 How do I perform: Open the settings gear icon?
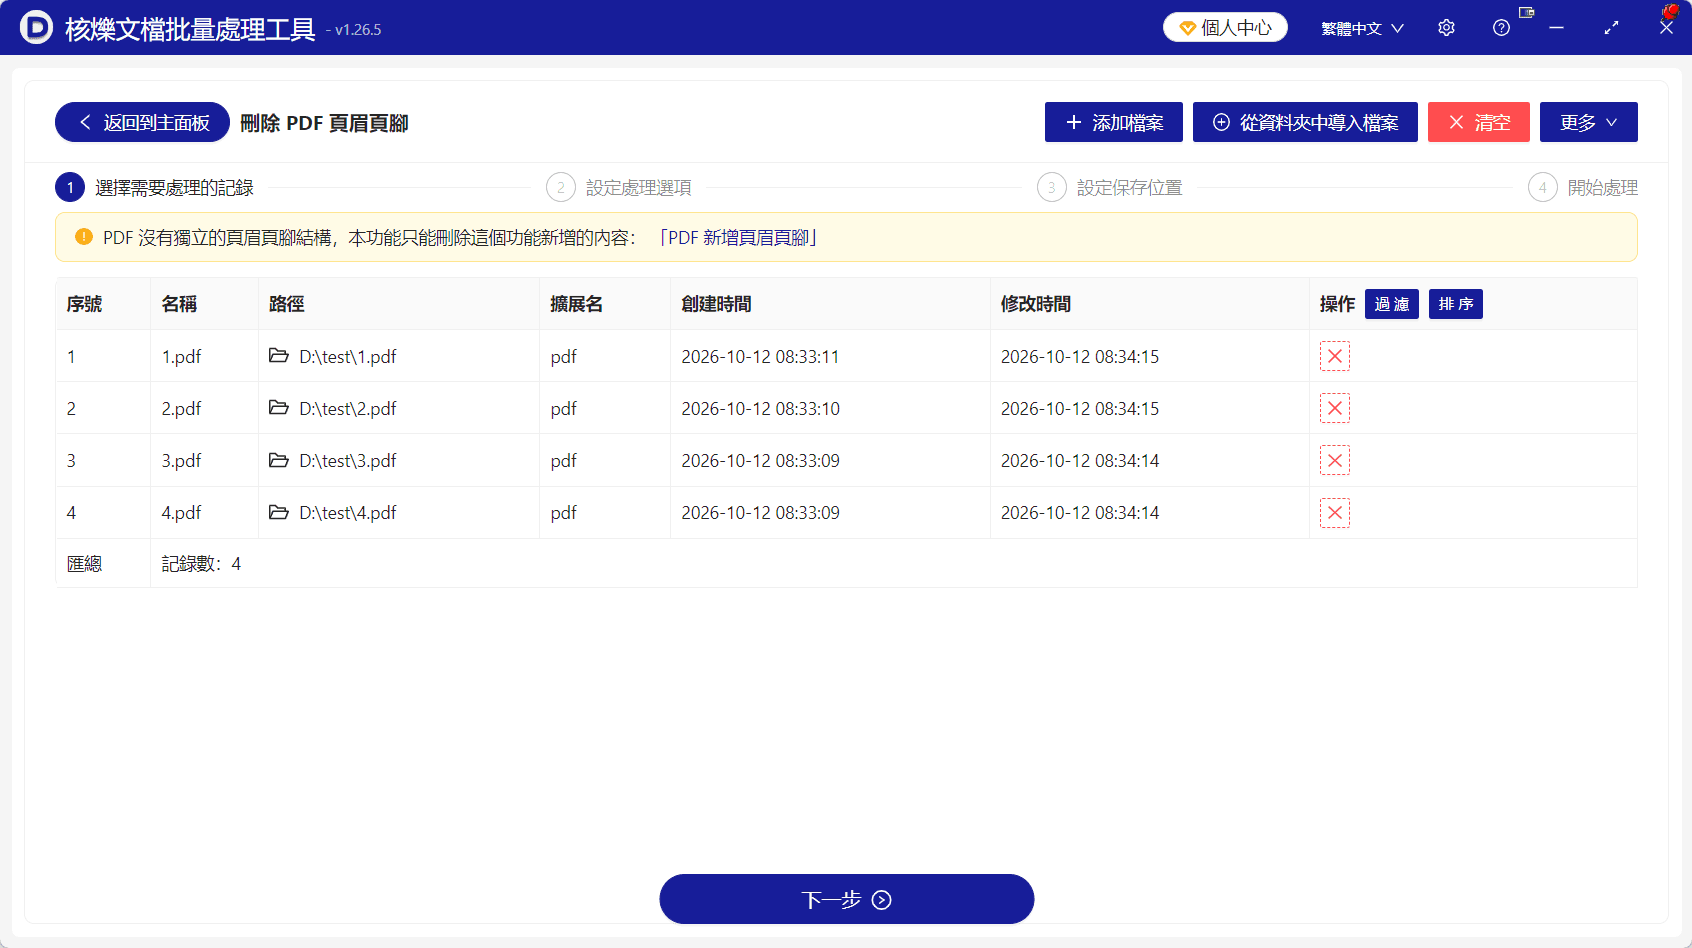click(1446, 28)
